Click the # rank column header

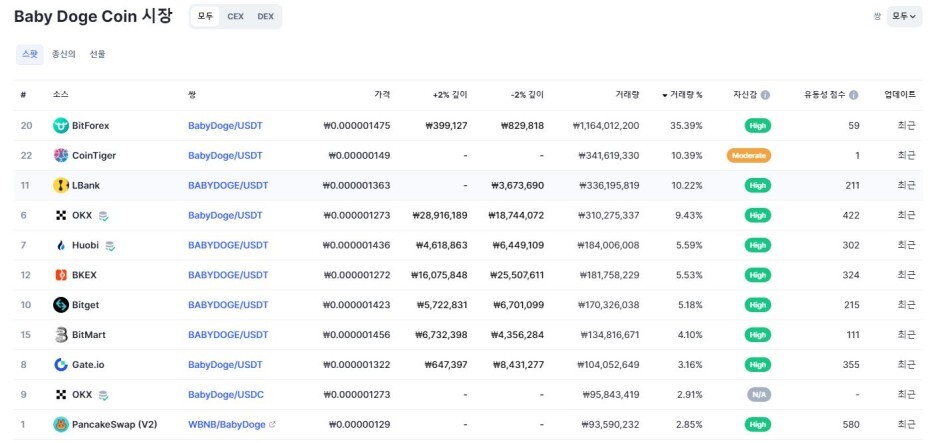click(x=23, y=94)
